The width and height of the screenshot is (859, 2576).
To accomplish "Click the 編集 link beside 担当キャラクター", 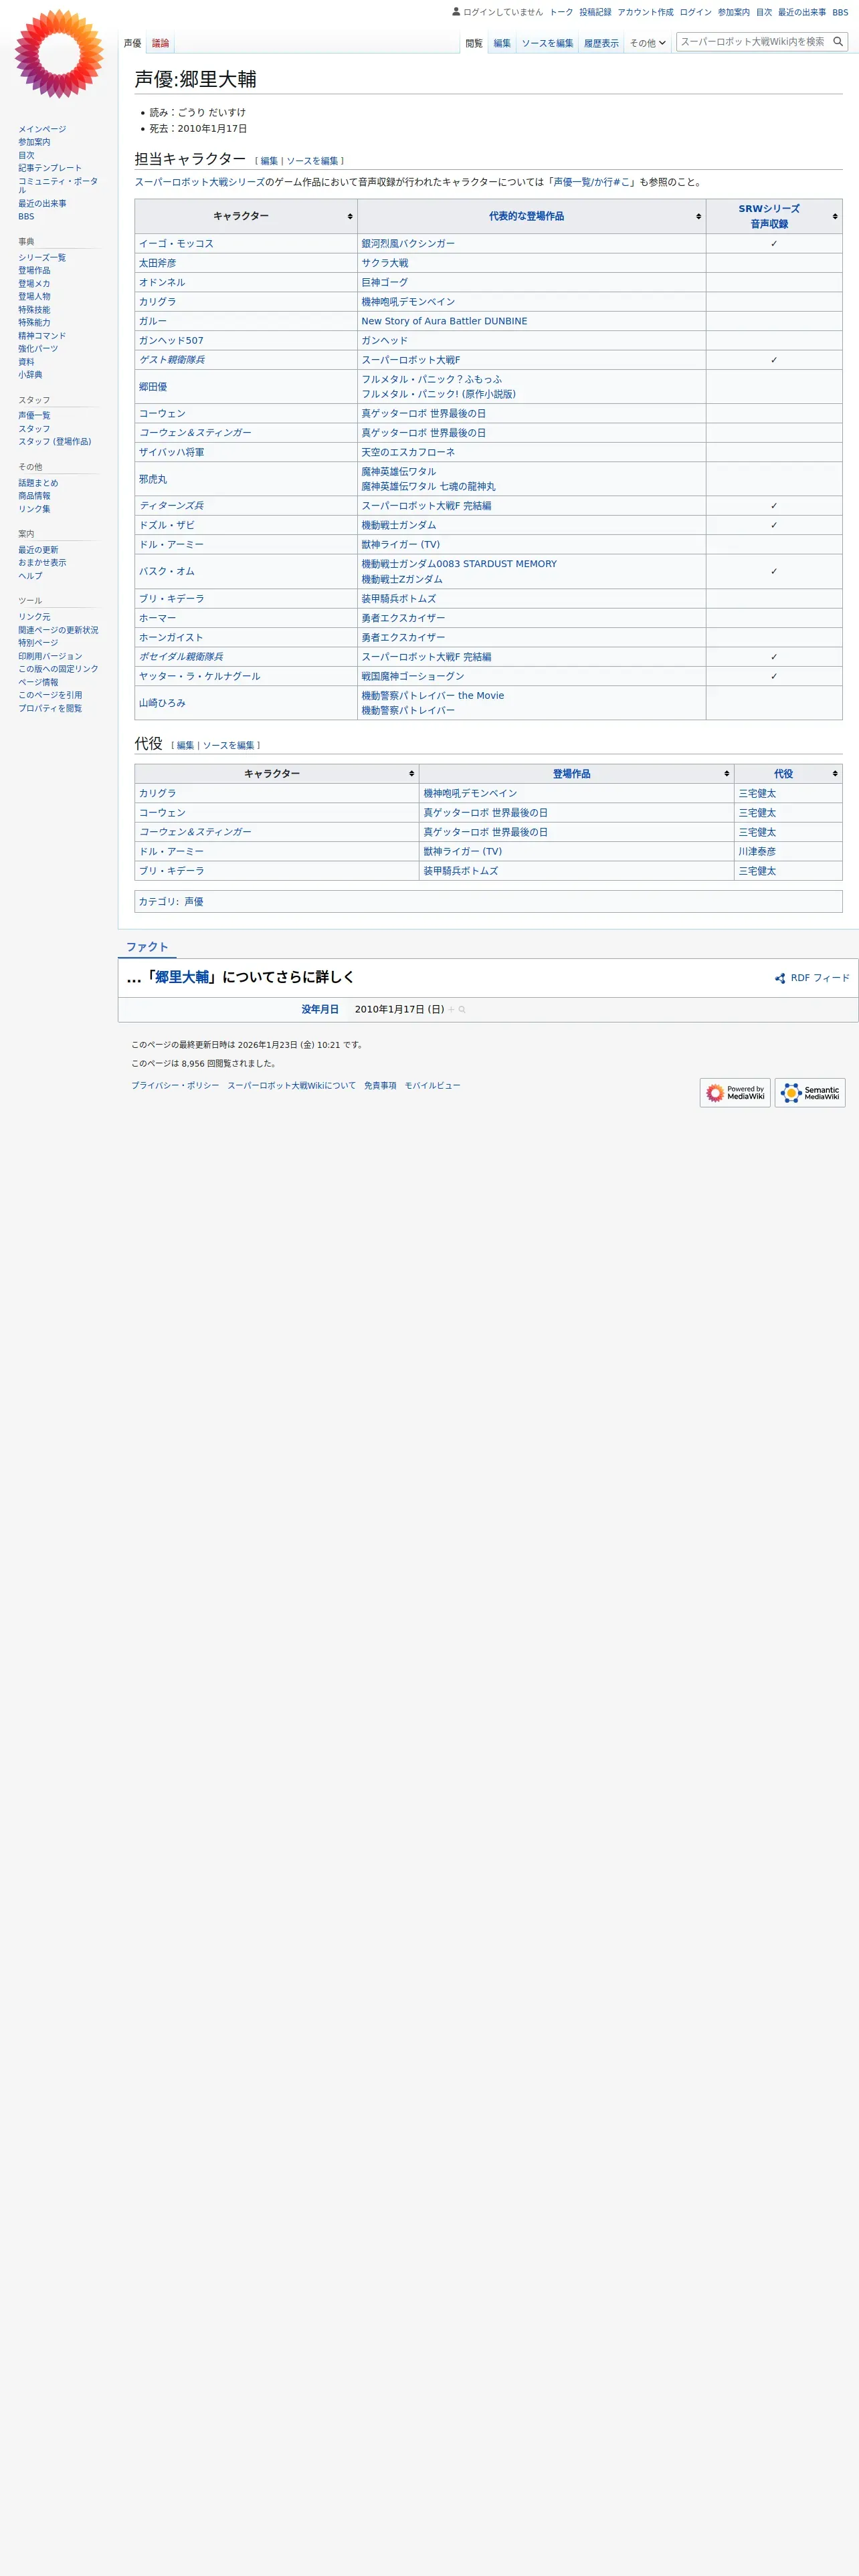I will tap(269, 161).
